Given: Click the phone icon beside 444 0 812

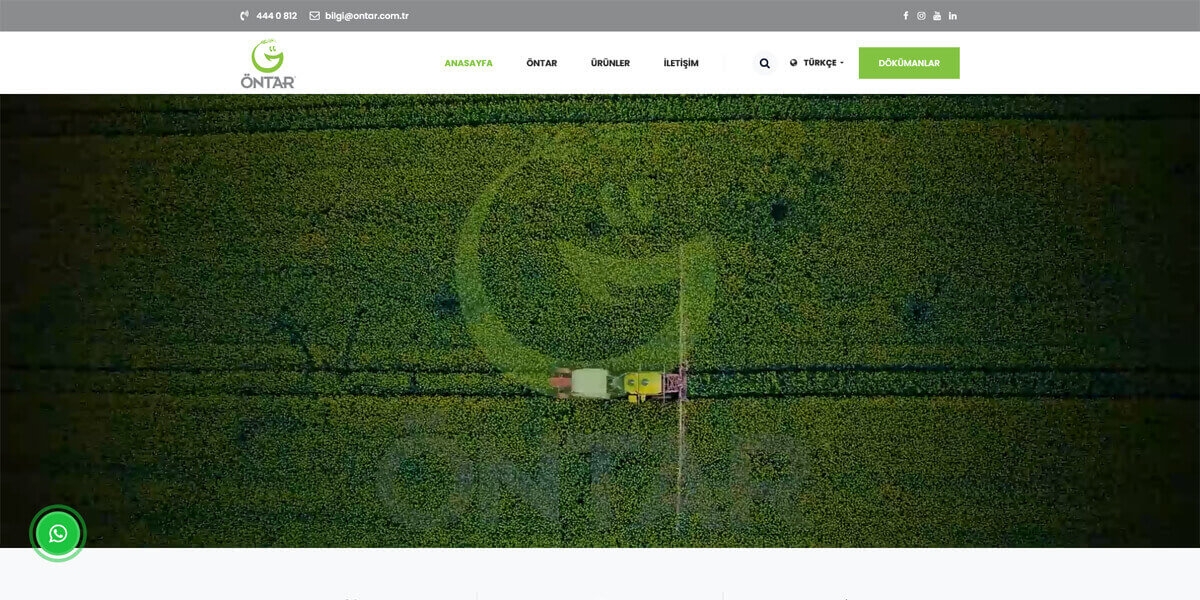Looking at the screenshot, I should (245, 16).
